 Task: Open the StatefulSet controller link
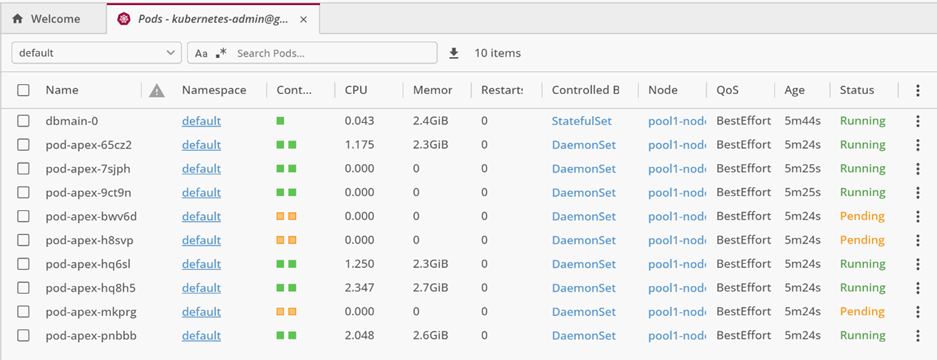point(582,121)
